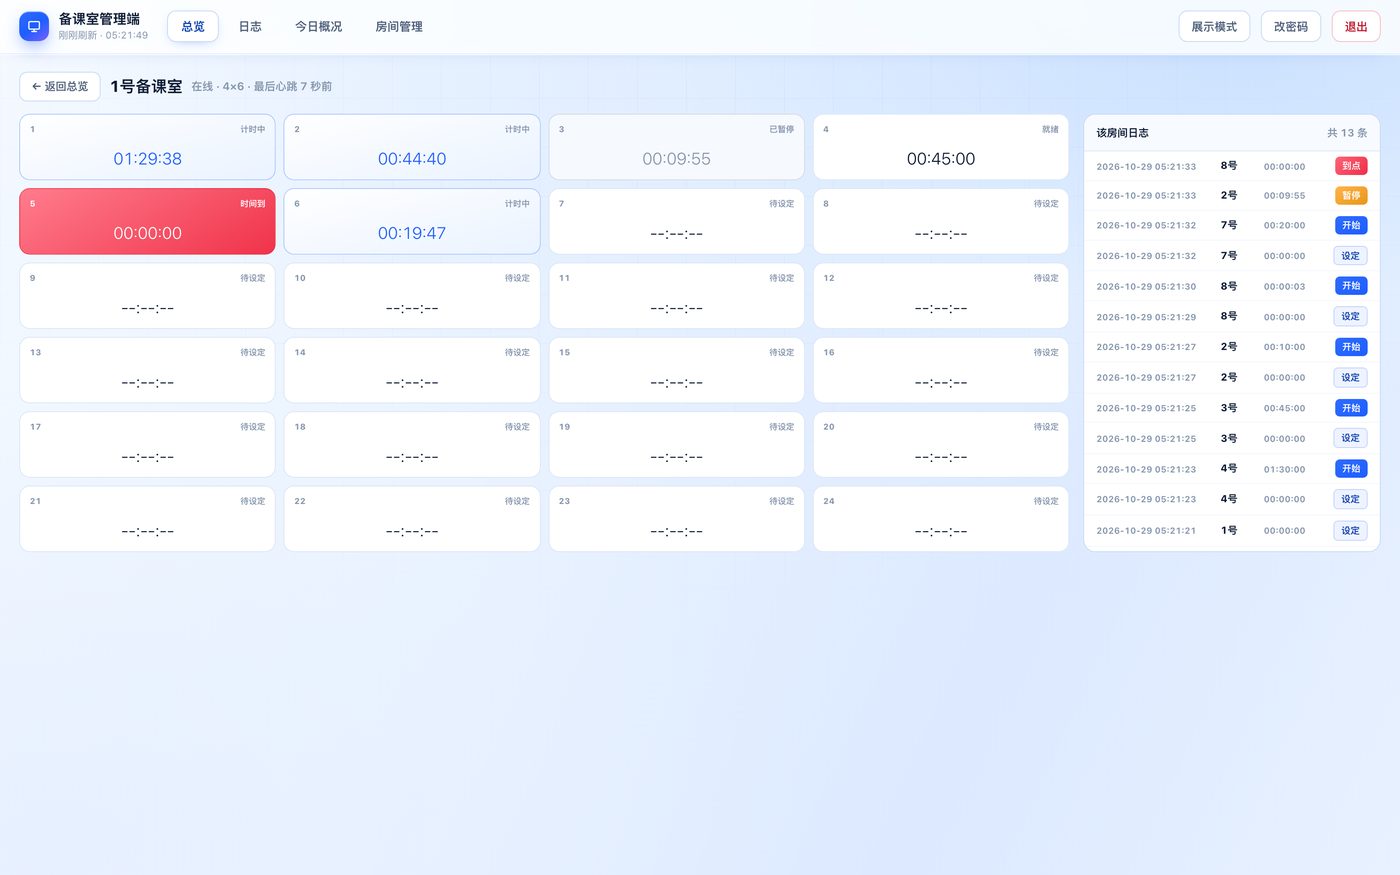The height and width of the screenshot is (875, 1400).
Task: Click the blue monitor app logo icon
Action: (34, 27)
